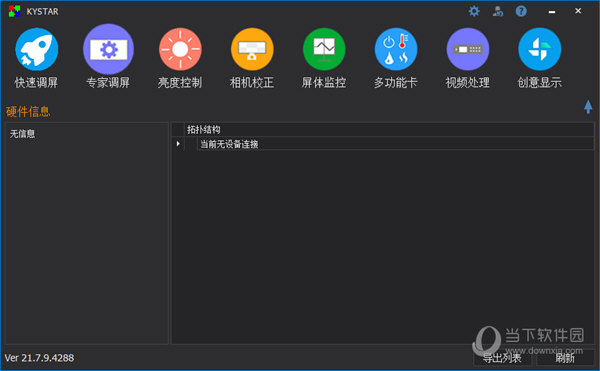Minimize the KYSTAR window
Image resolution: width=600 pixels, height=371 pixels.
552,11
